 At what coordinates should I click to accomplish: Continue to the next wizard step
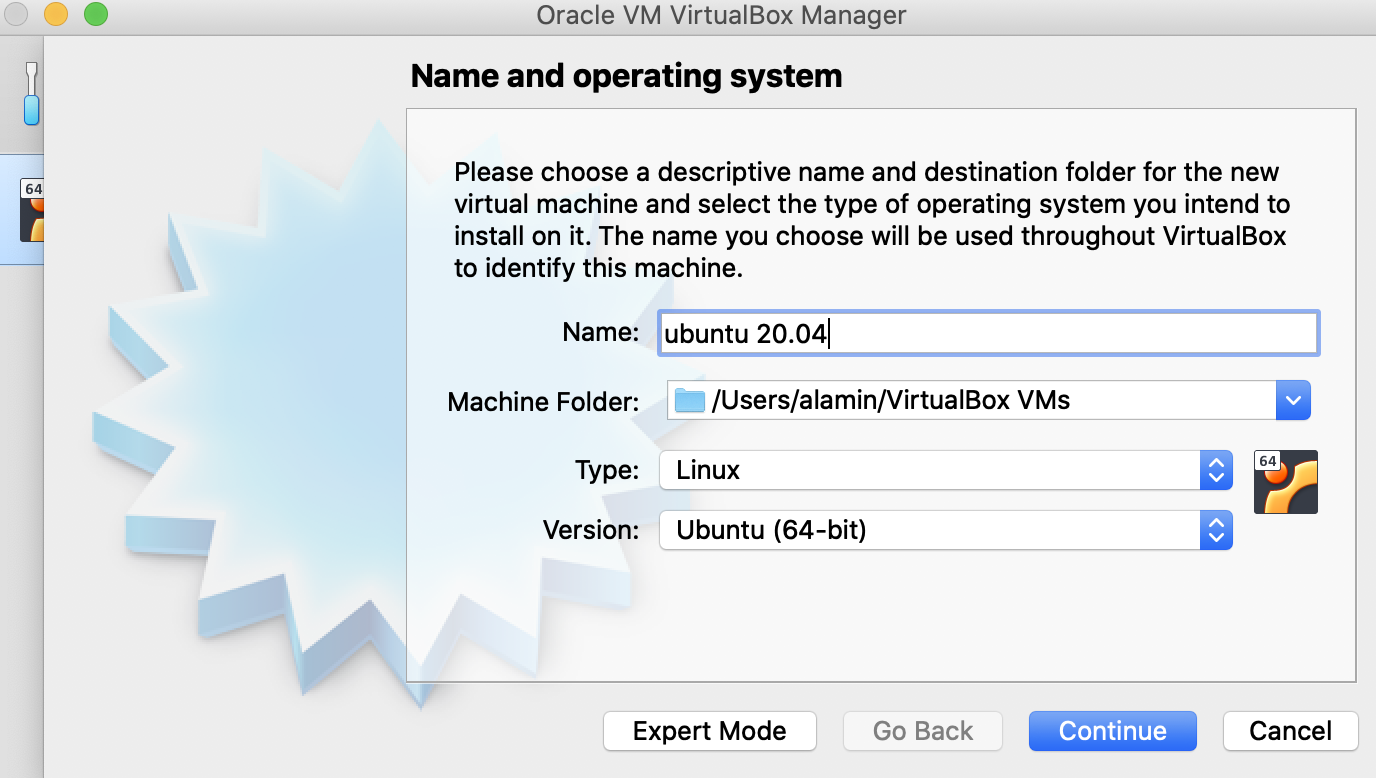point(1113,731)
